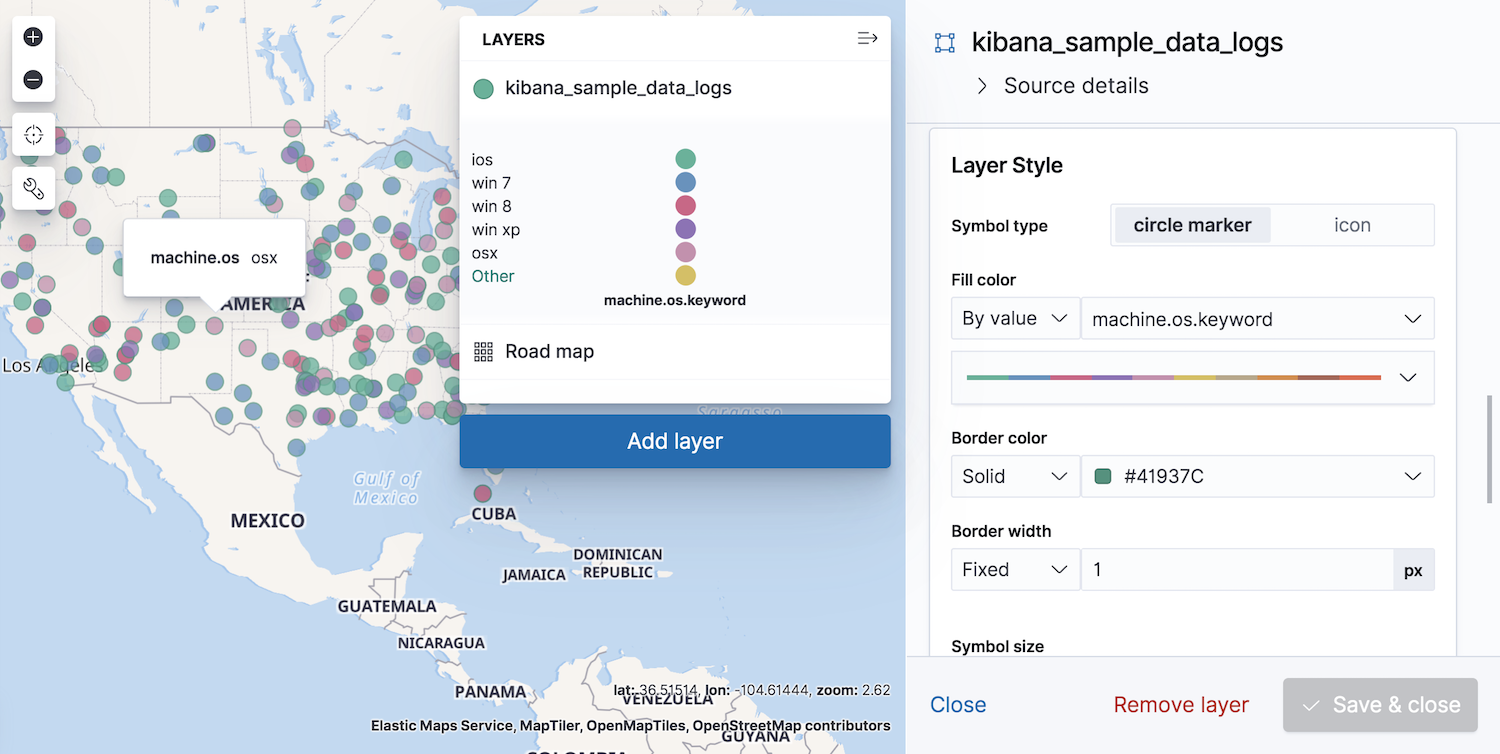Select circle marker symbol type
This screenshot has width=1500, height=754.
click(x=1191, y=225)
